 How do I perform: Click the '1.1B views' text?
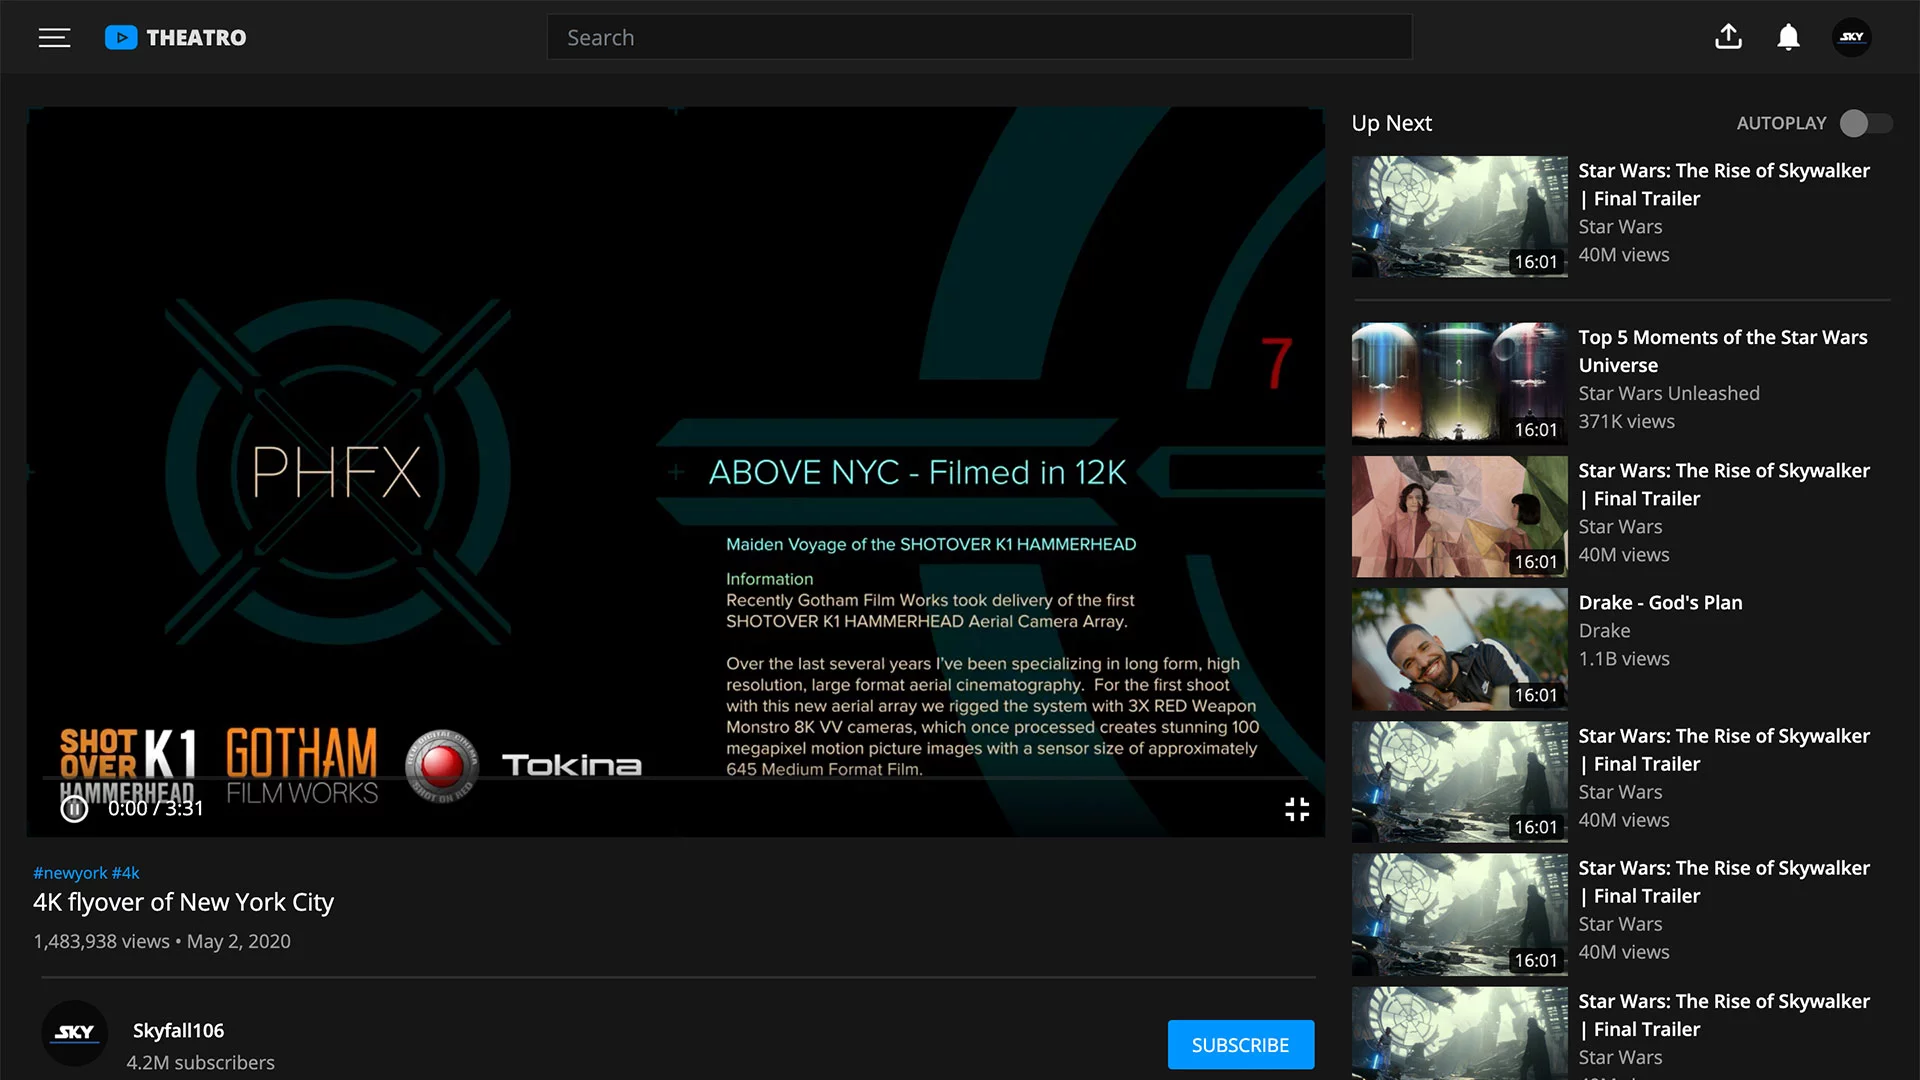click(1624, 659)
